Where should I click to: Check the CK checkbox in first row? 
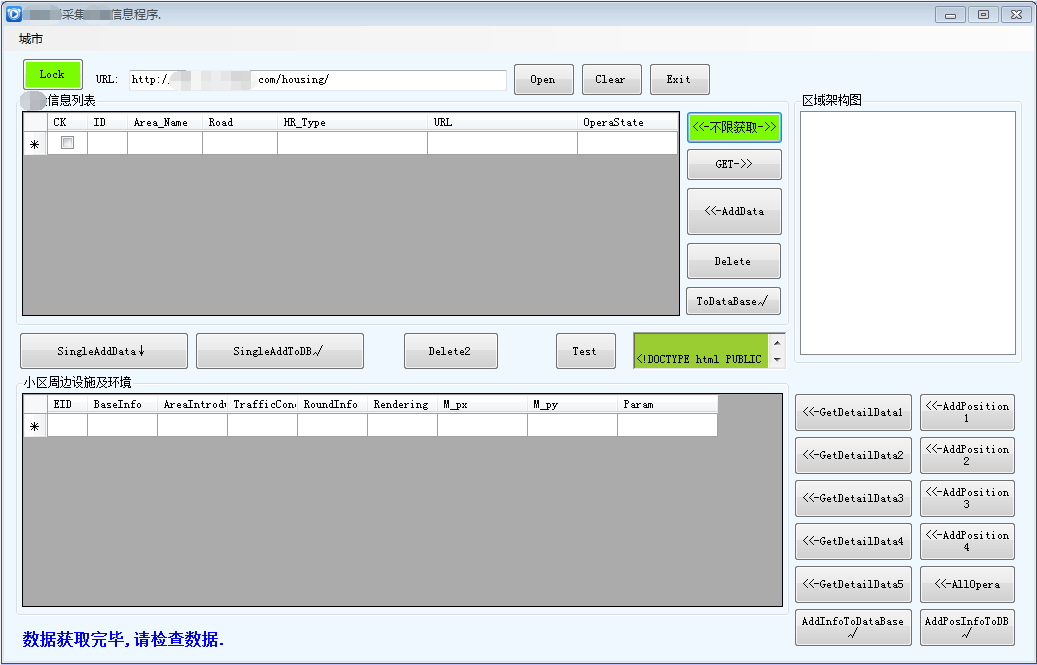coord(67,143)
